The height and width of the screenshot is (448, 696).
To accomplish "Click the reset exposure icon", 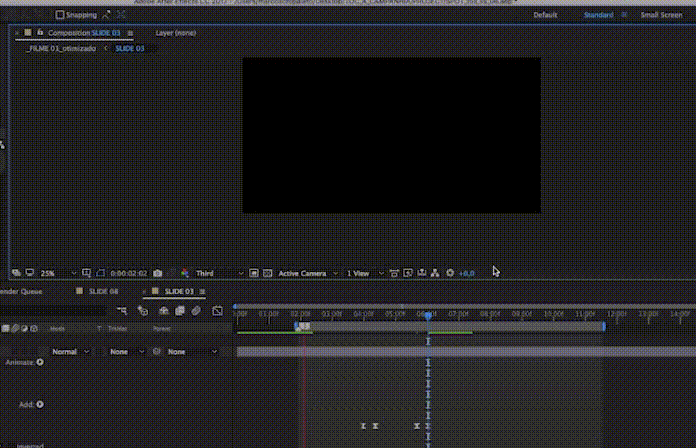I will pos(450,273).
